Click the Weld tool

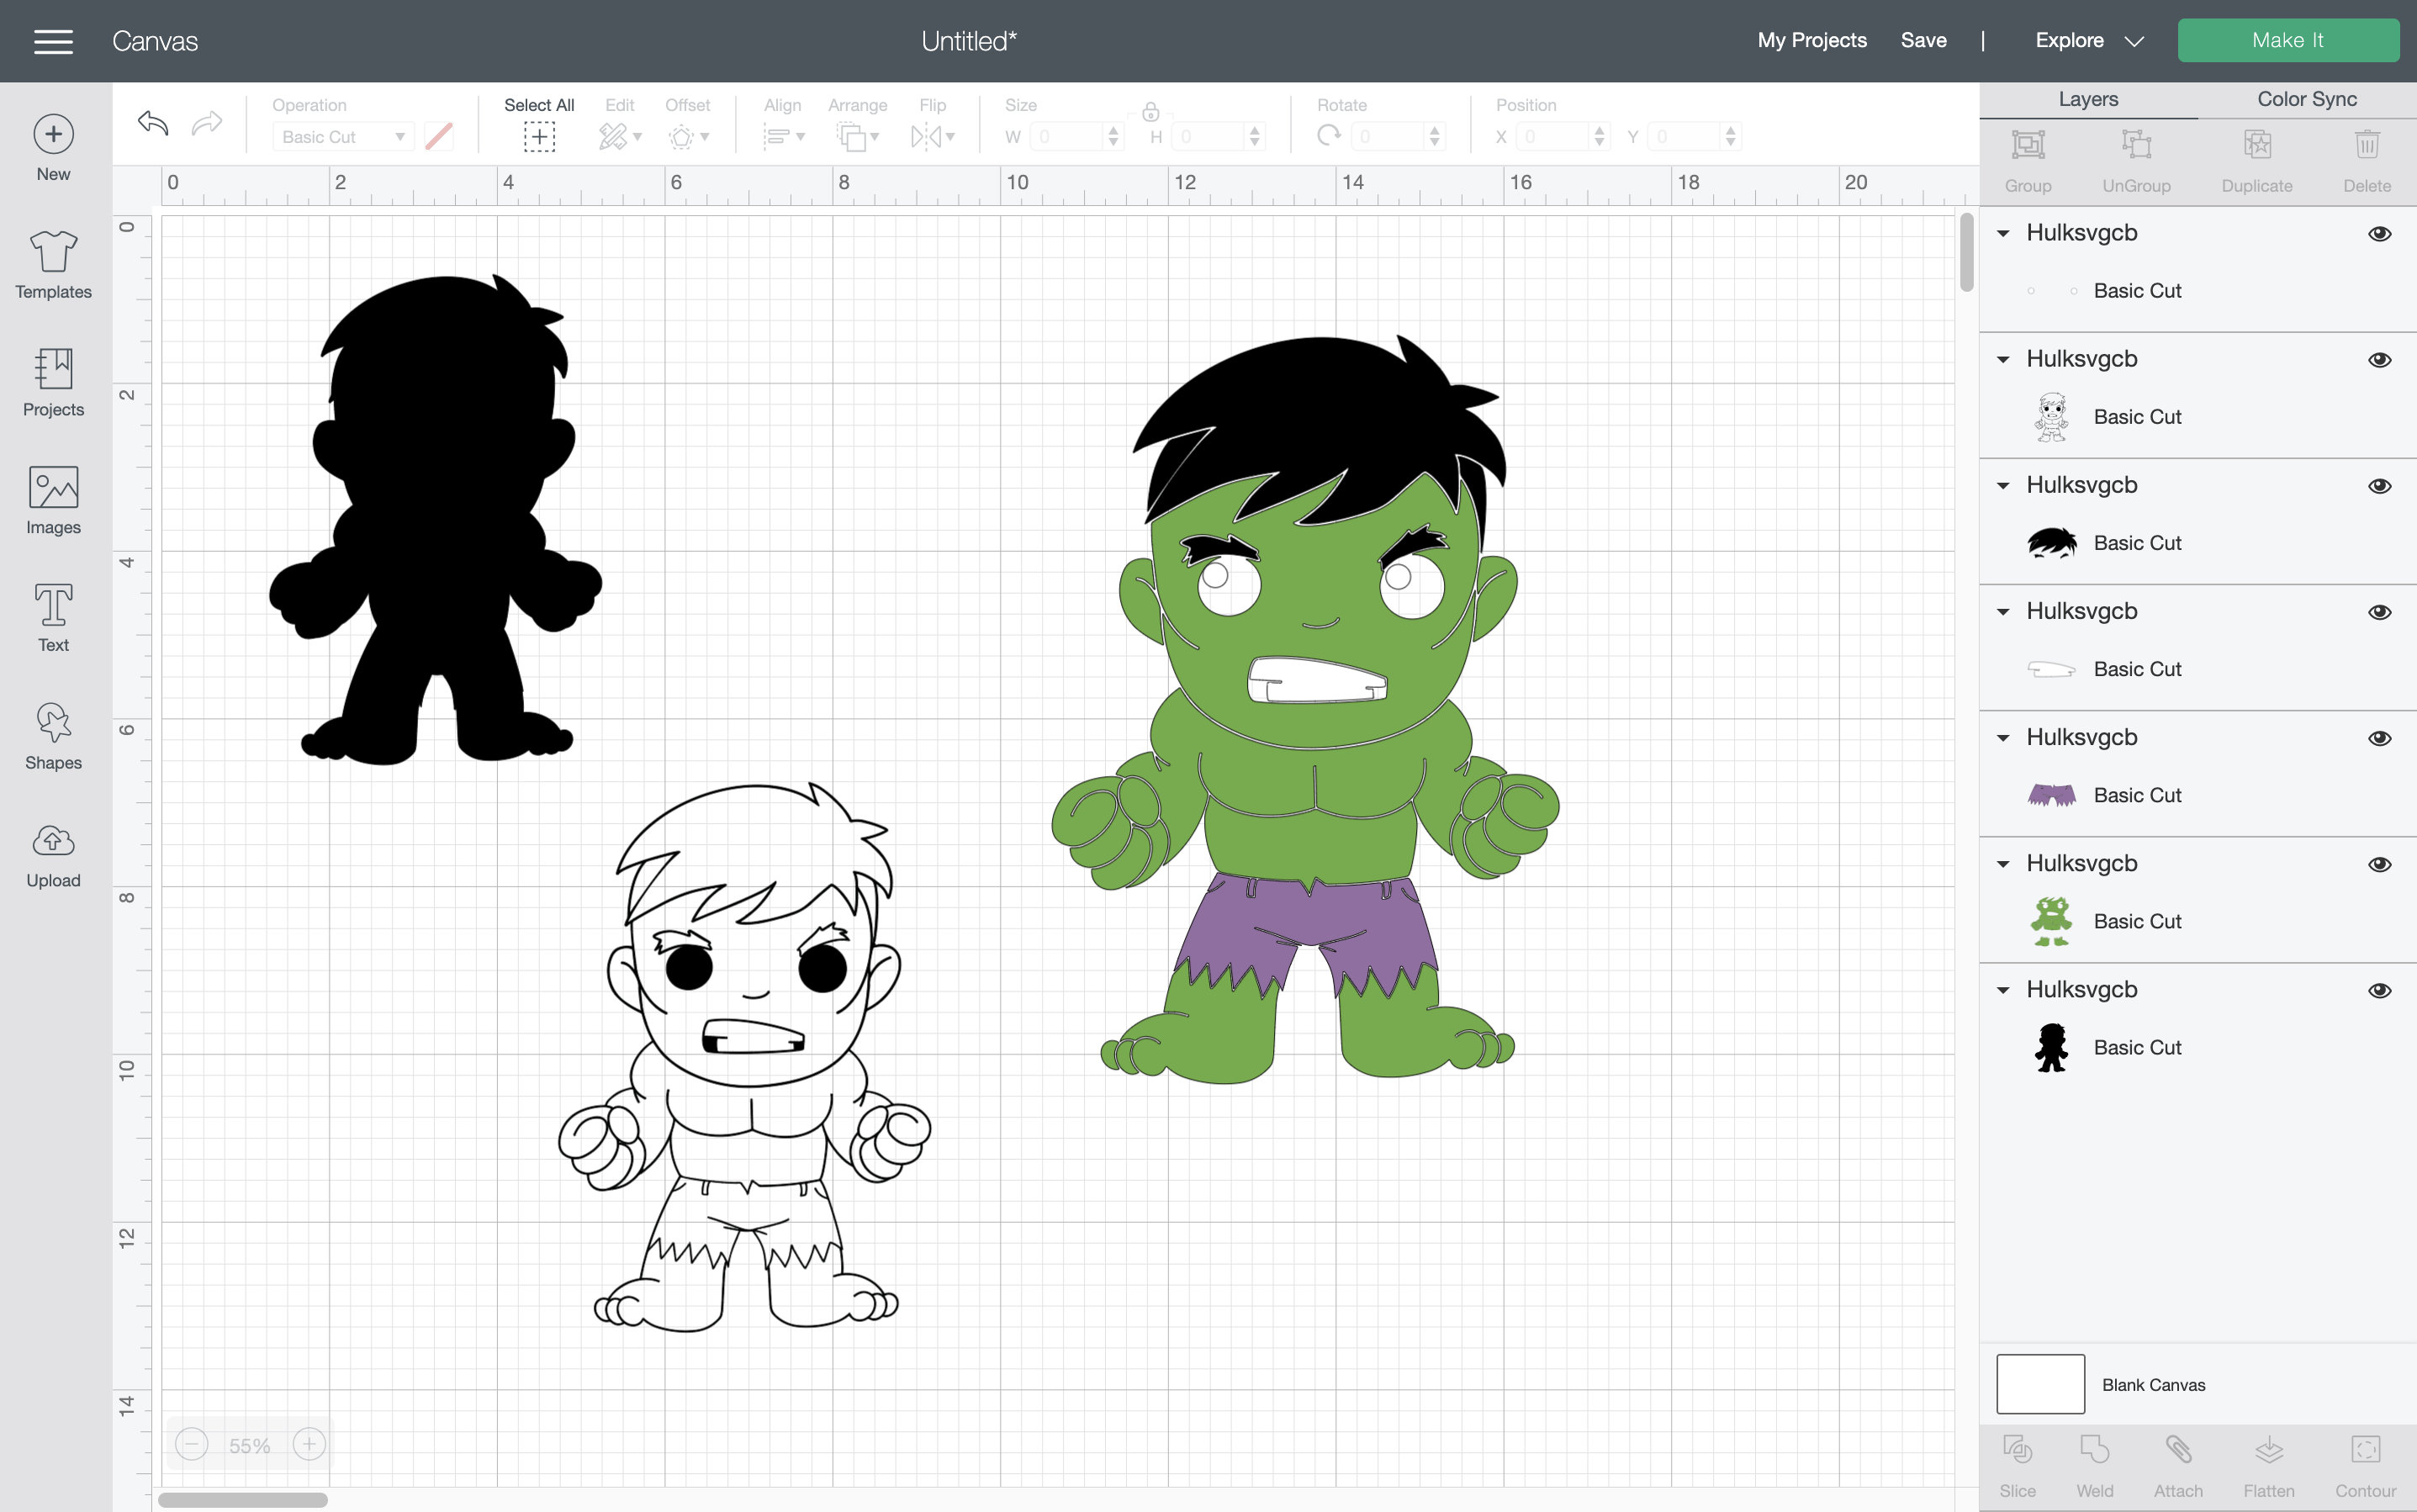pos(2094,1466)
